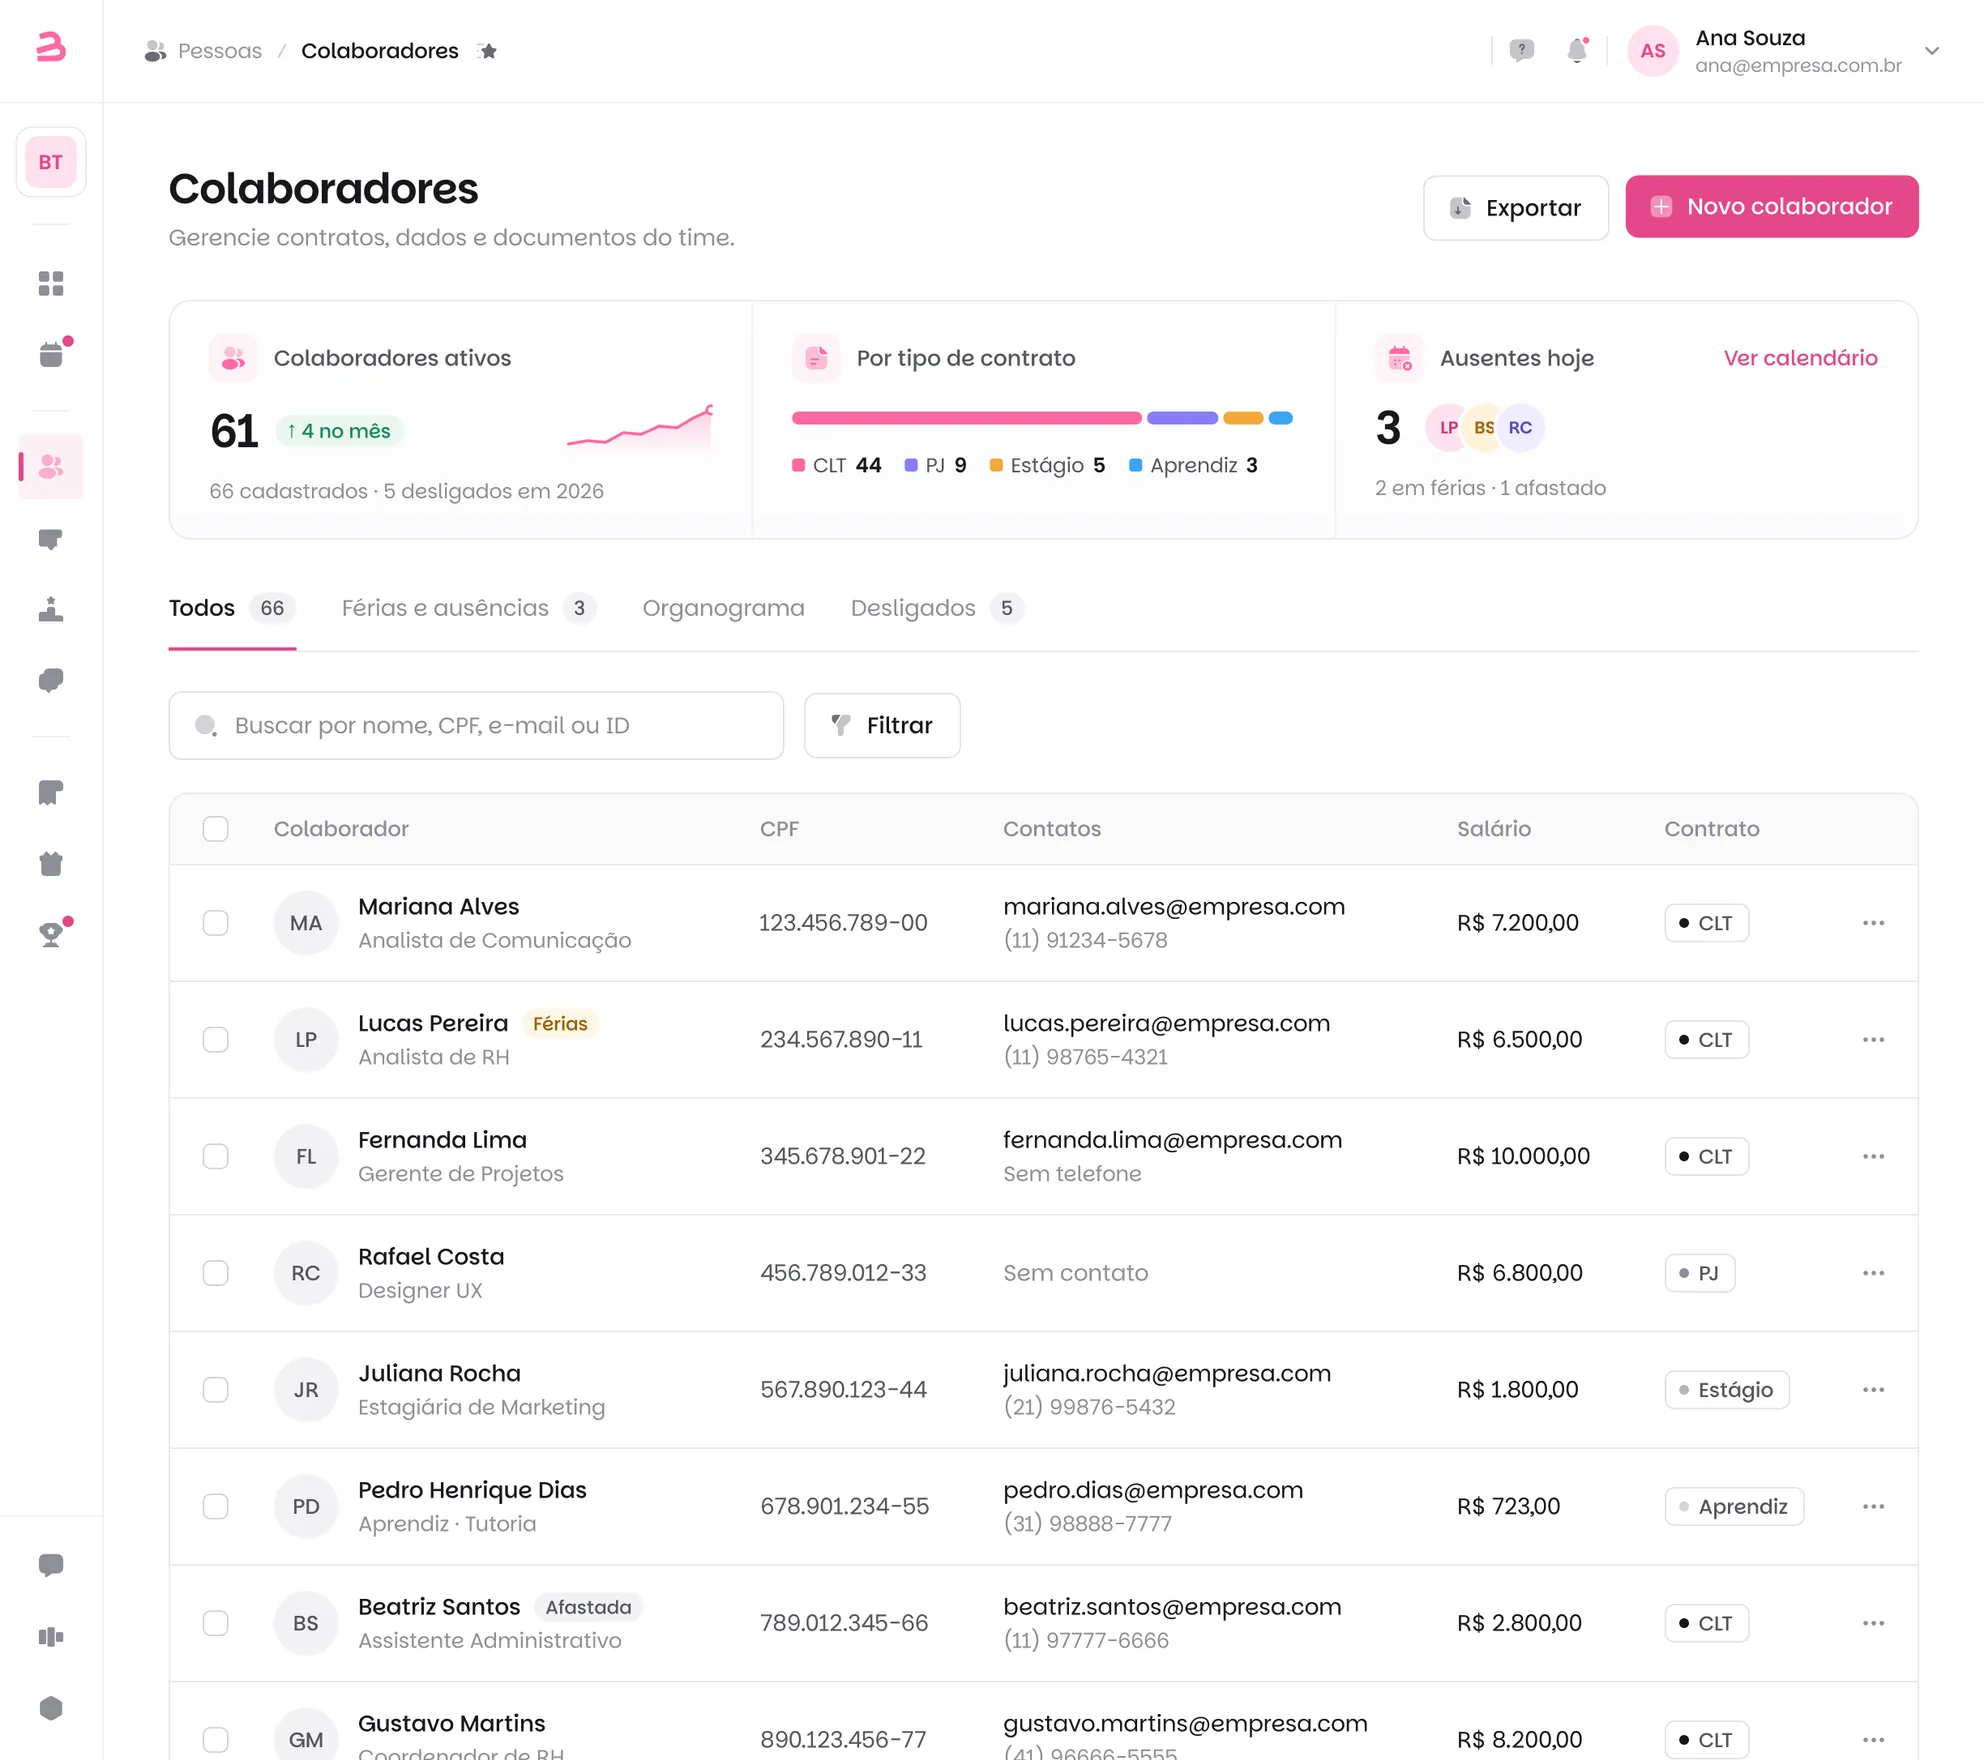Open the trophy icon in sidebar
Viewport: 1984px width, 1760px height.
tap(51, 934)
